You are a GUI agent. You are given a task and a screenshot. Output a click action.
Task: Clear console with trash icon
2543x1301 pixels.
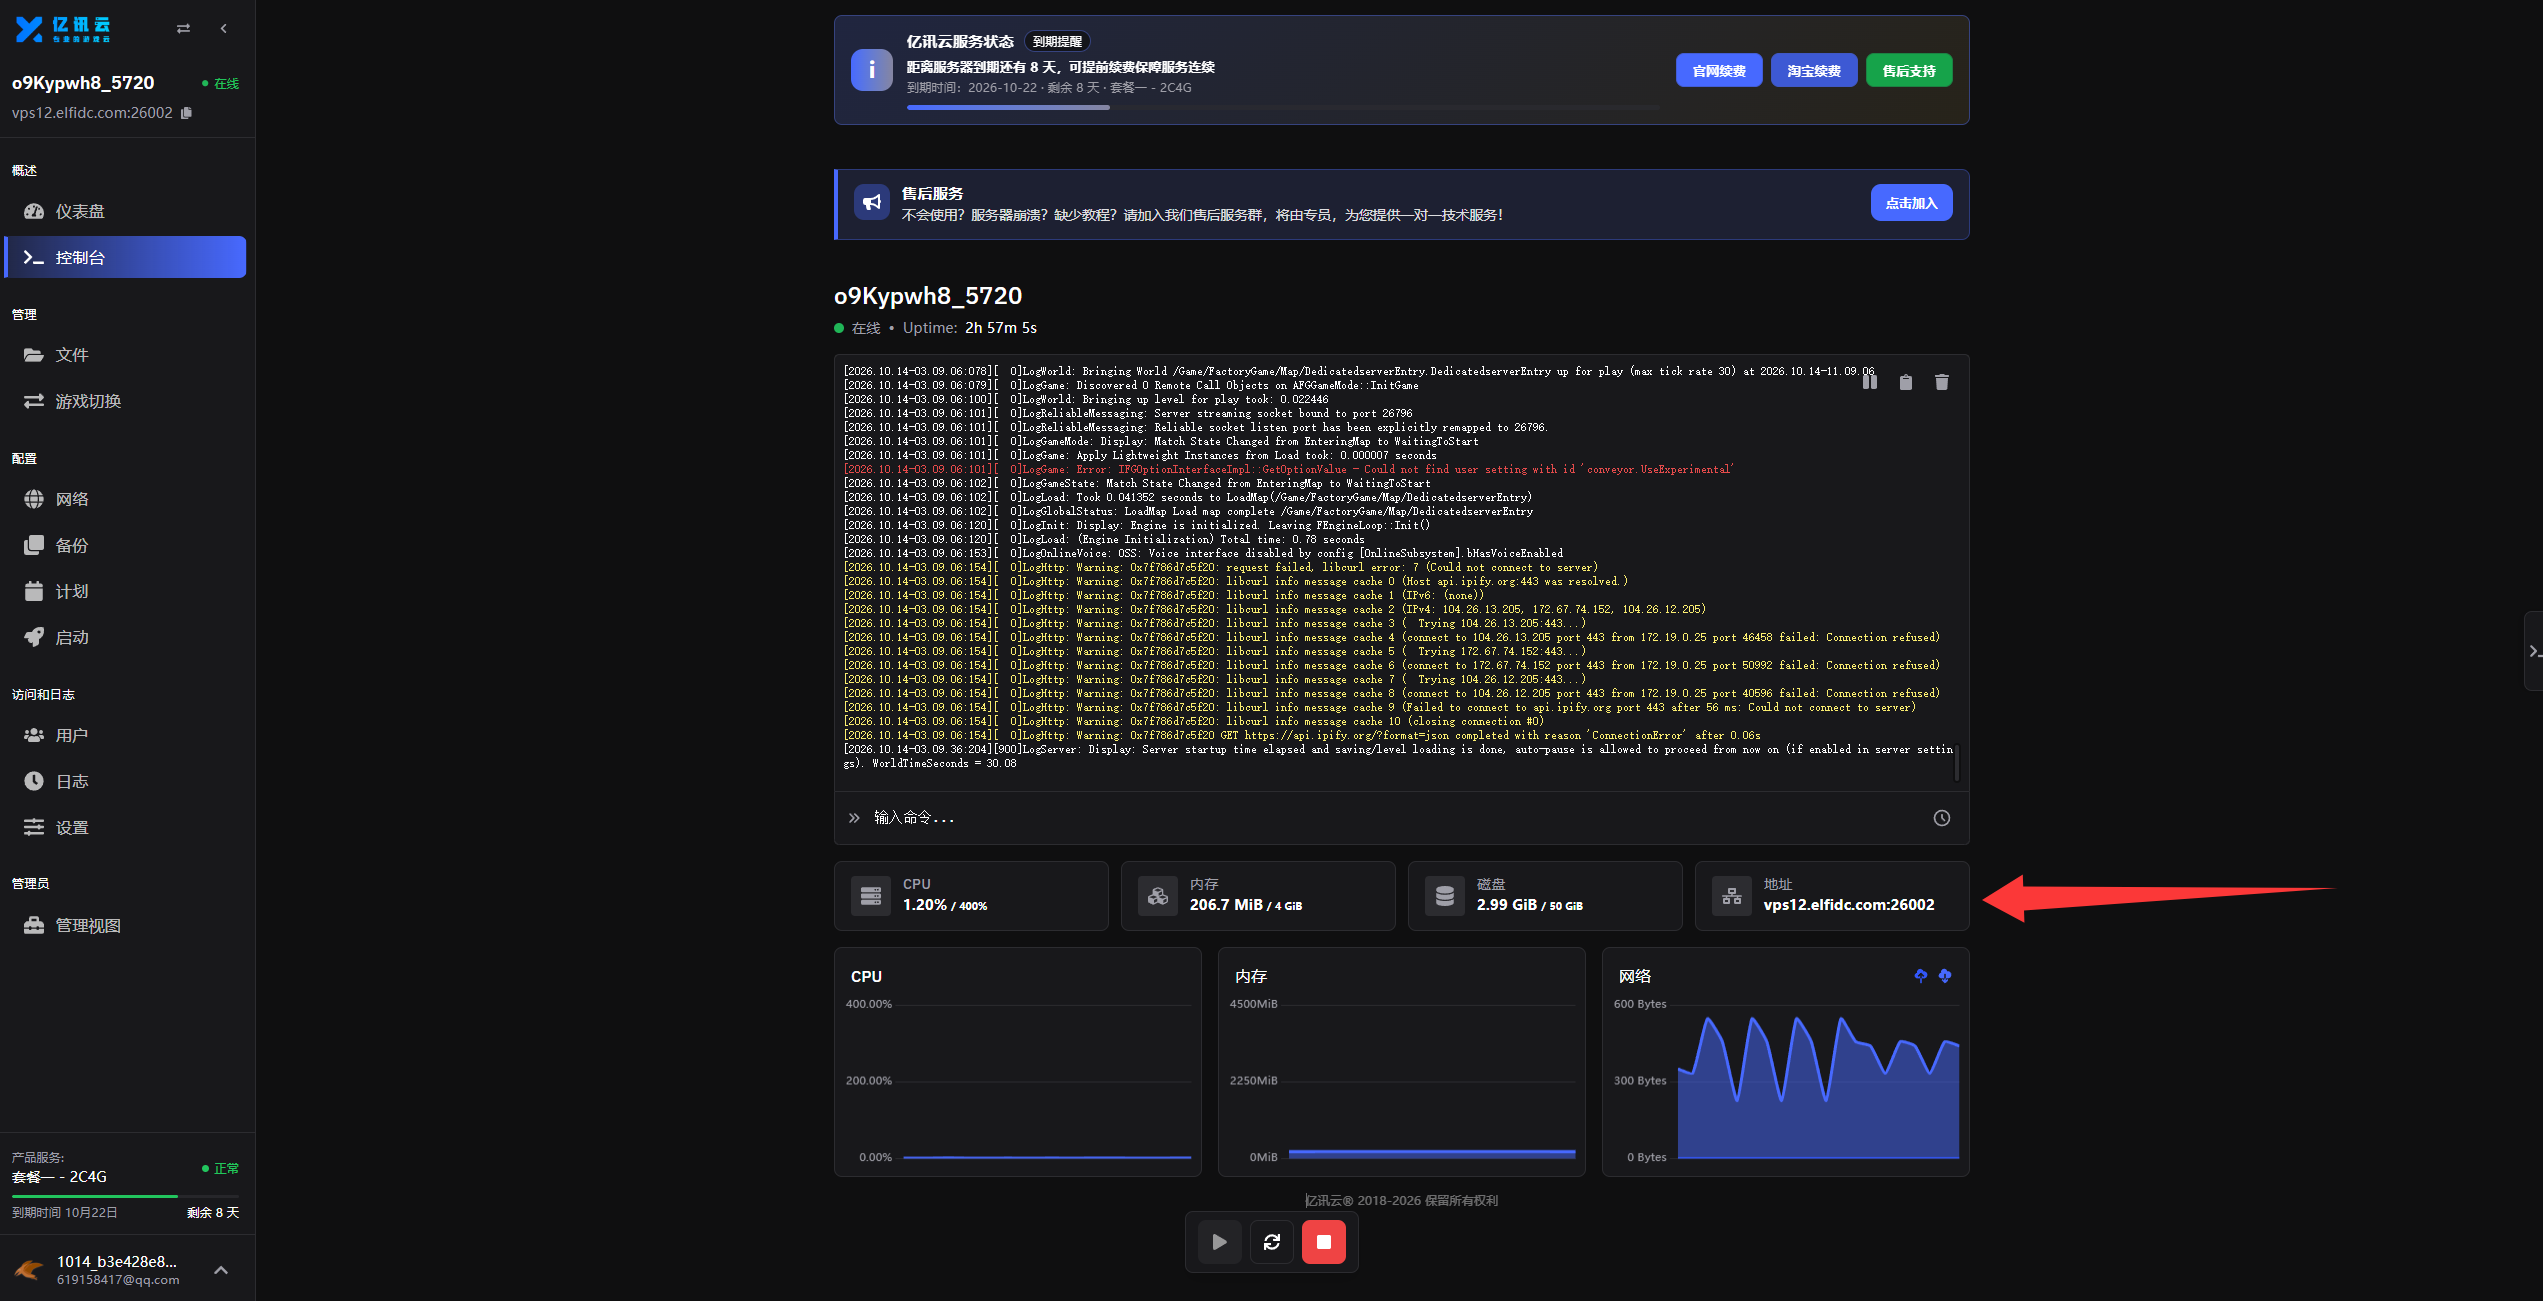point(1942,382)
